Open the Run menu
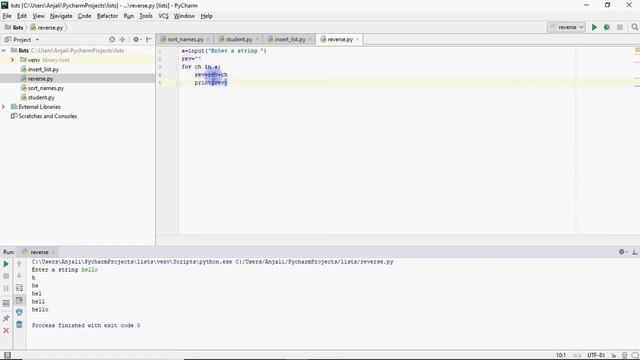 click(129, 16)
